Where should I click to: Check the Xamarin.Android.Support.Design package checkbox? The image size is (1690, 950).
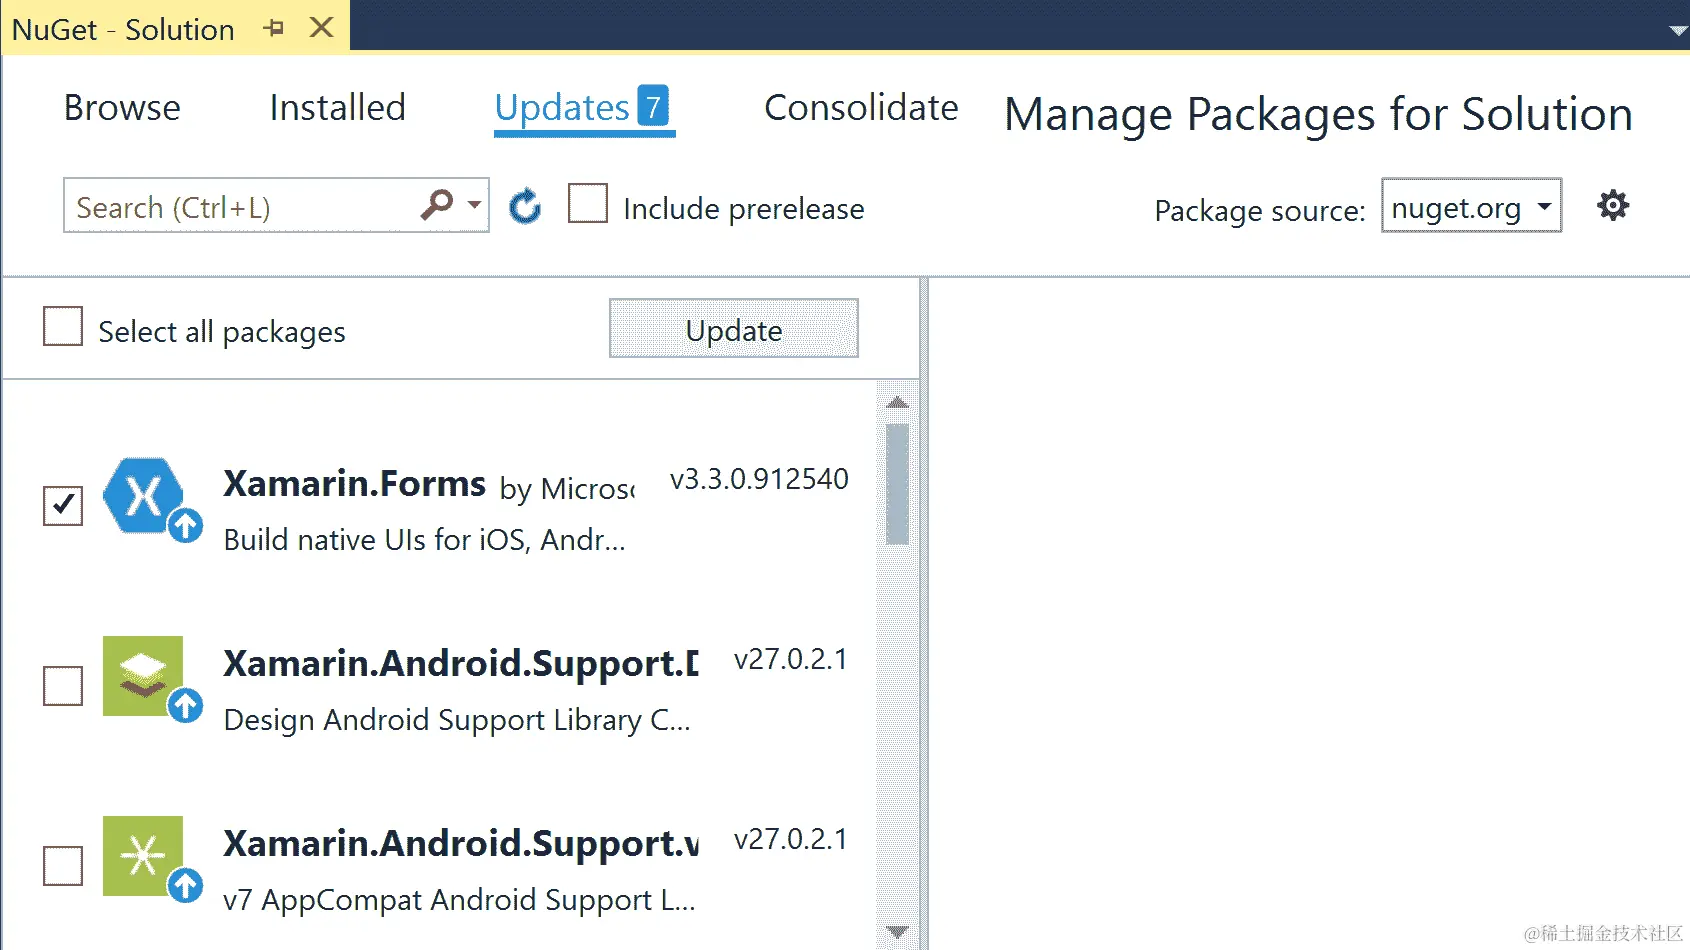63,686
